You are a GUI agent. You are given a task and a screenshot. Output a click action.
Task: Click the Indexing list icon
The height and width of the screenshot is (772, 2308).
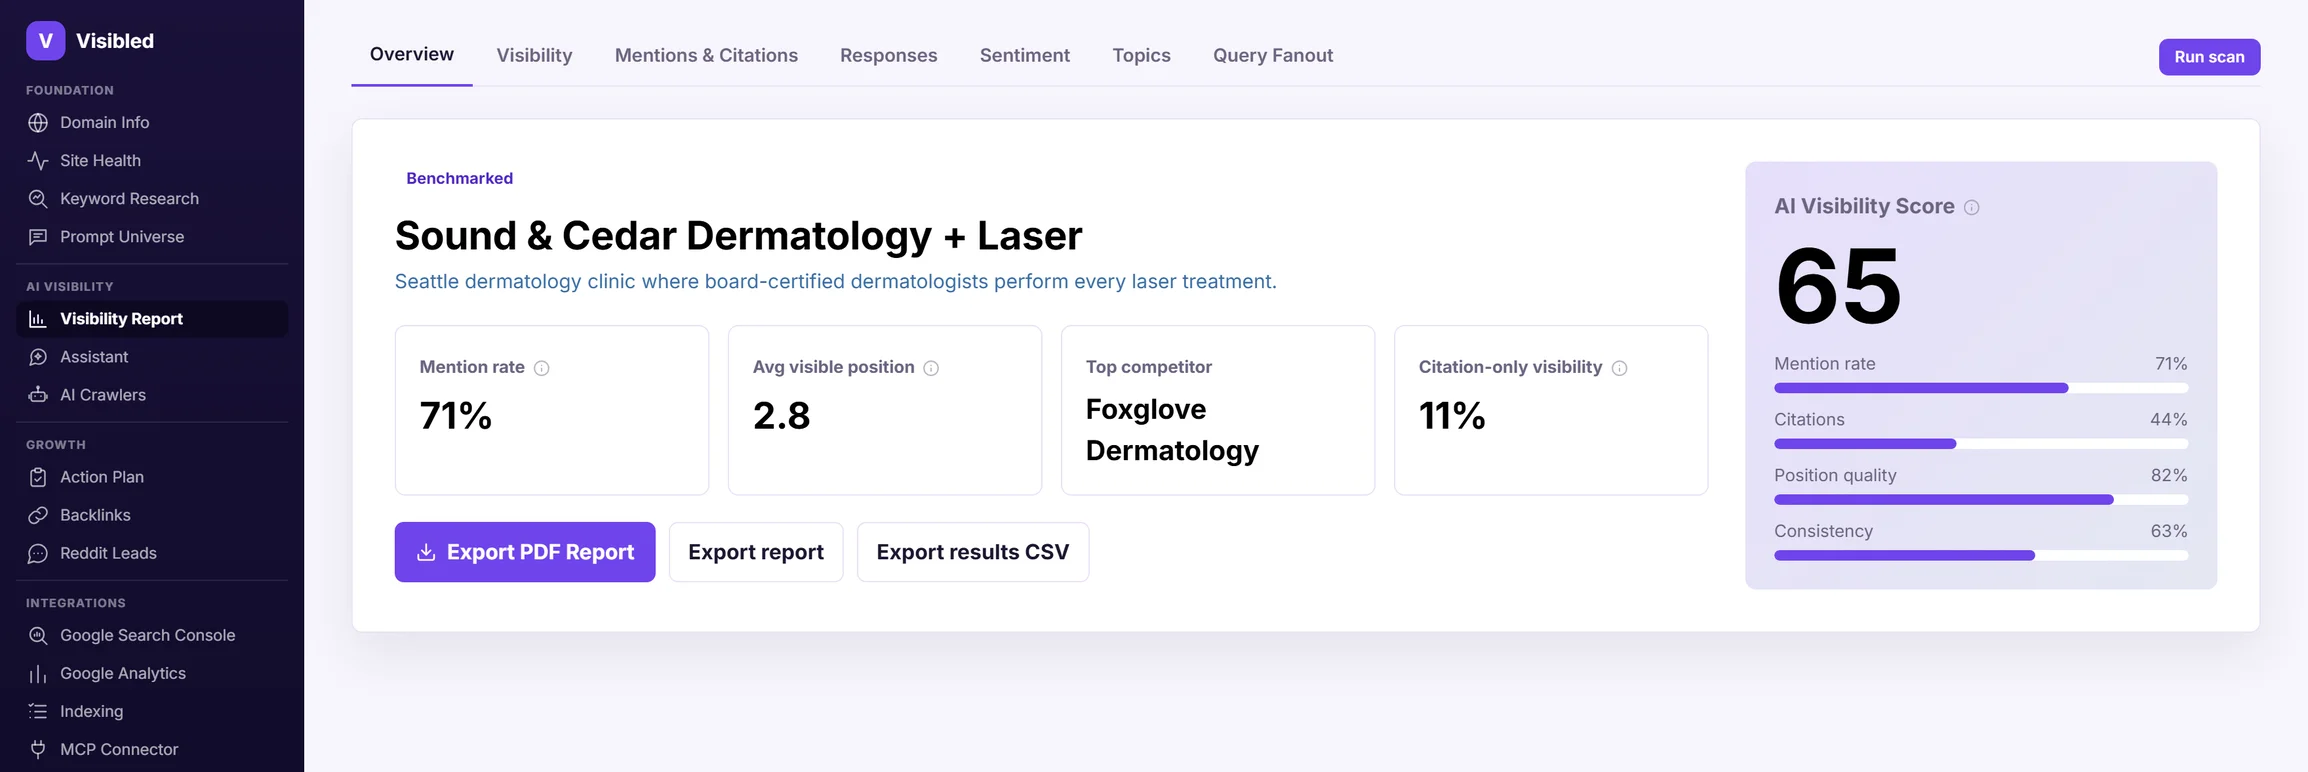[38, 711]
